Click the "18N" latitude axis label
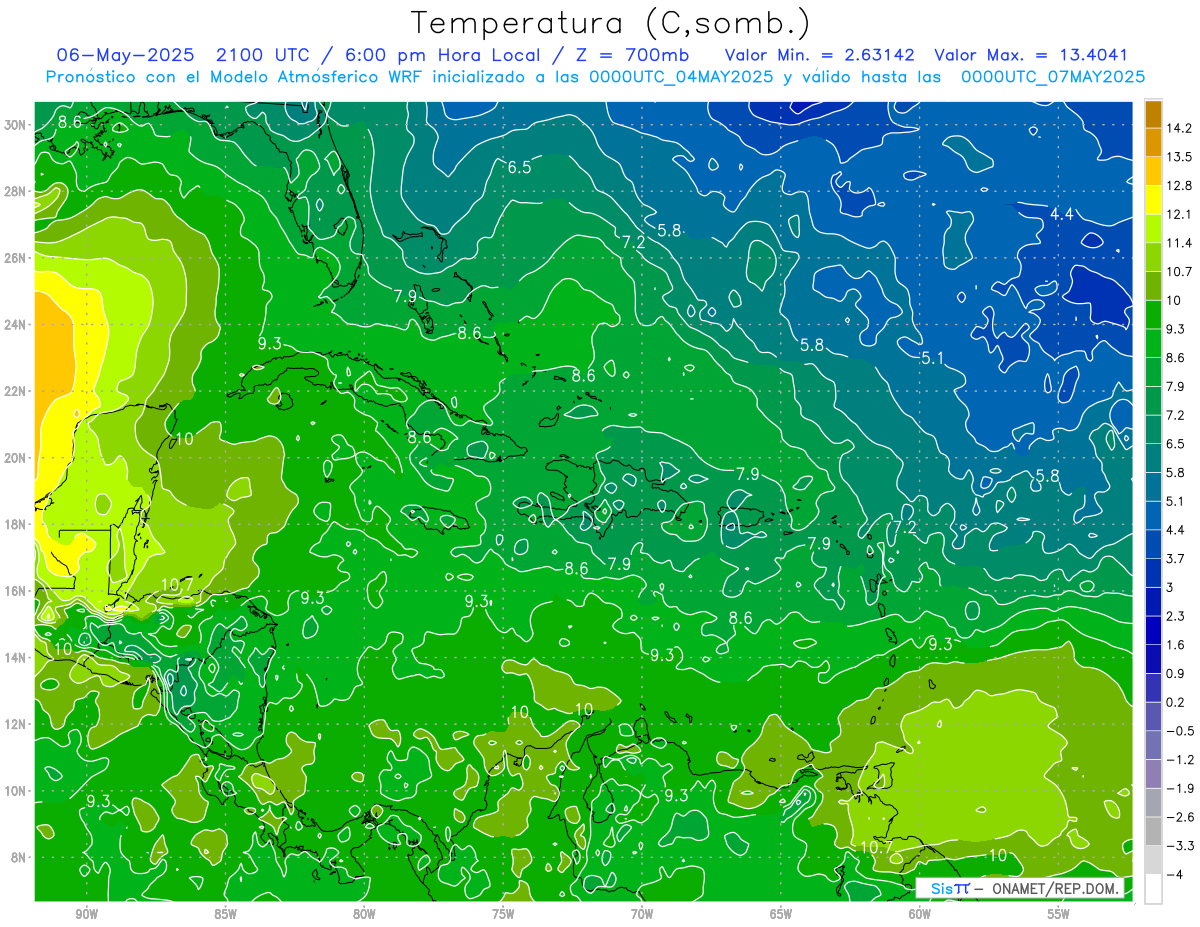The height and width of the screenshot is (927, 1200). pos(17,525)
